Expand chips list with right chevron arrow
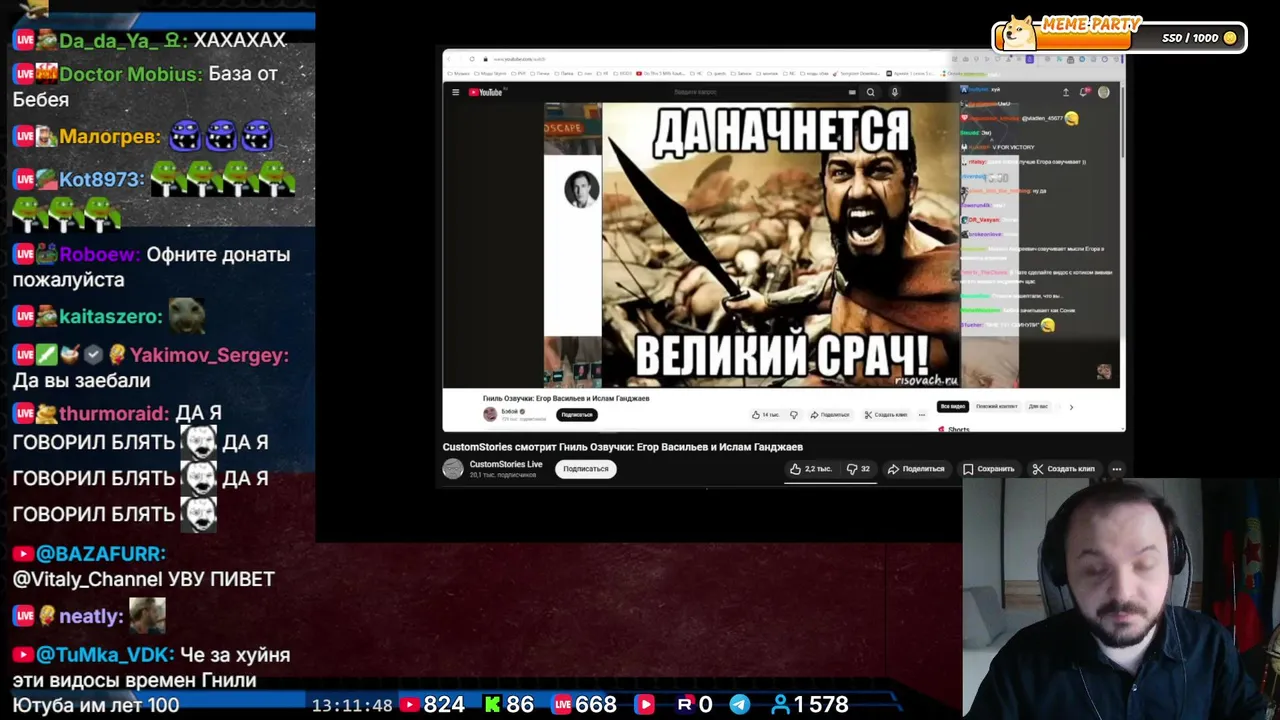The height and width of the screenshot is (720, 1280). click(x=1071, y=407)
